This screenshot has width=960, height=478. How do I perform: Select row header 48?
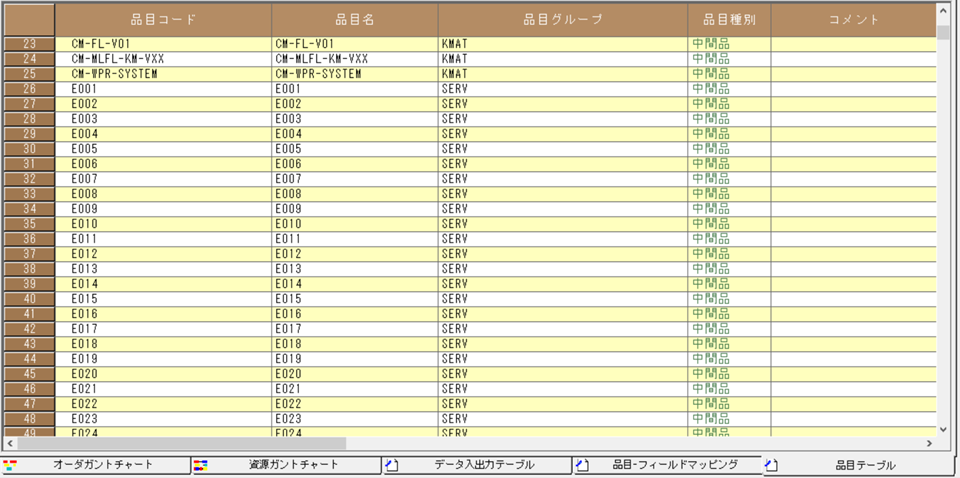[x=29, y=419]
